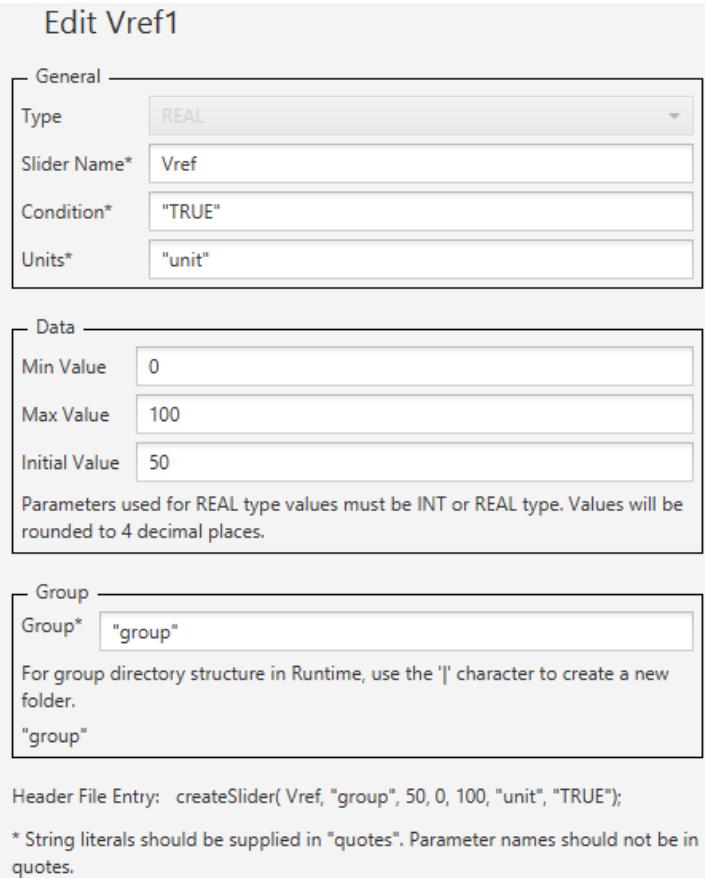Click into the Min Value field
This screenshot has width=705, height=878.
[413, 365]
